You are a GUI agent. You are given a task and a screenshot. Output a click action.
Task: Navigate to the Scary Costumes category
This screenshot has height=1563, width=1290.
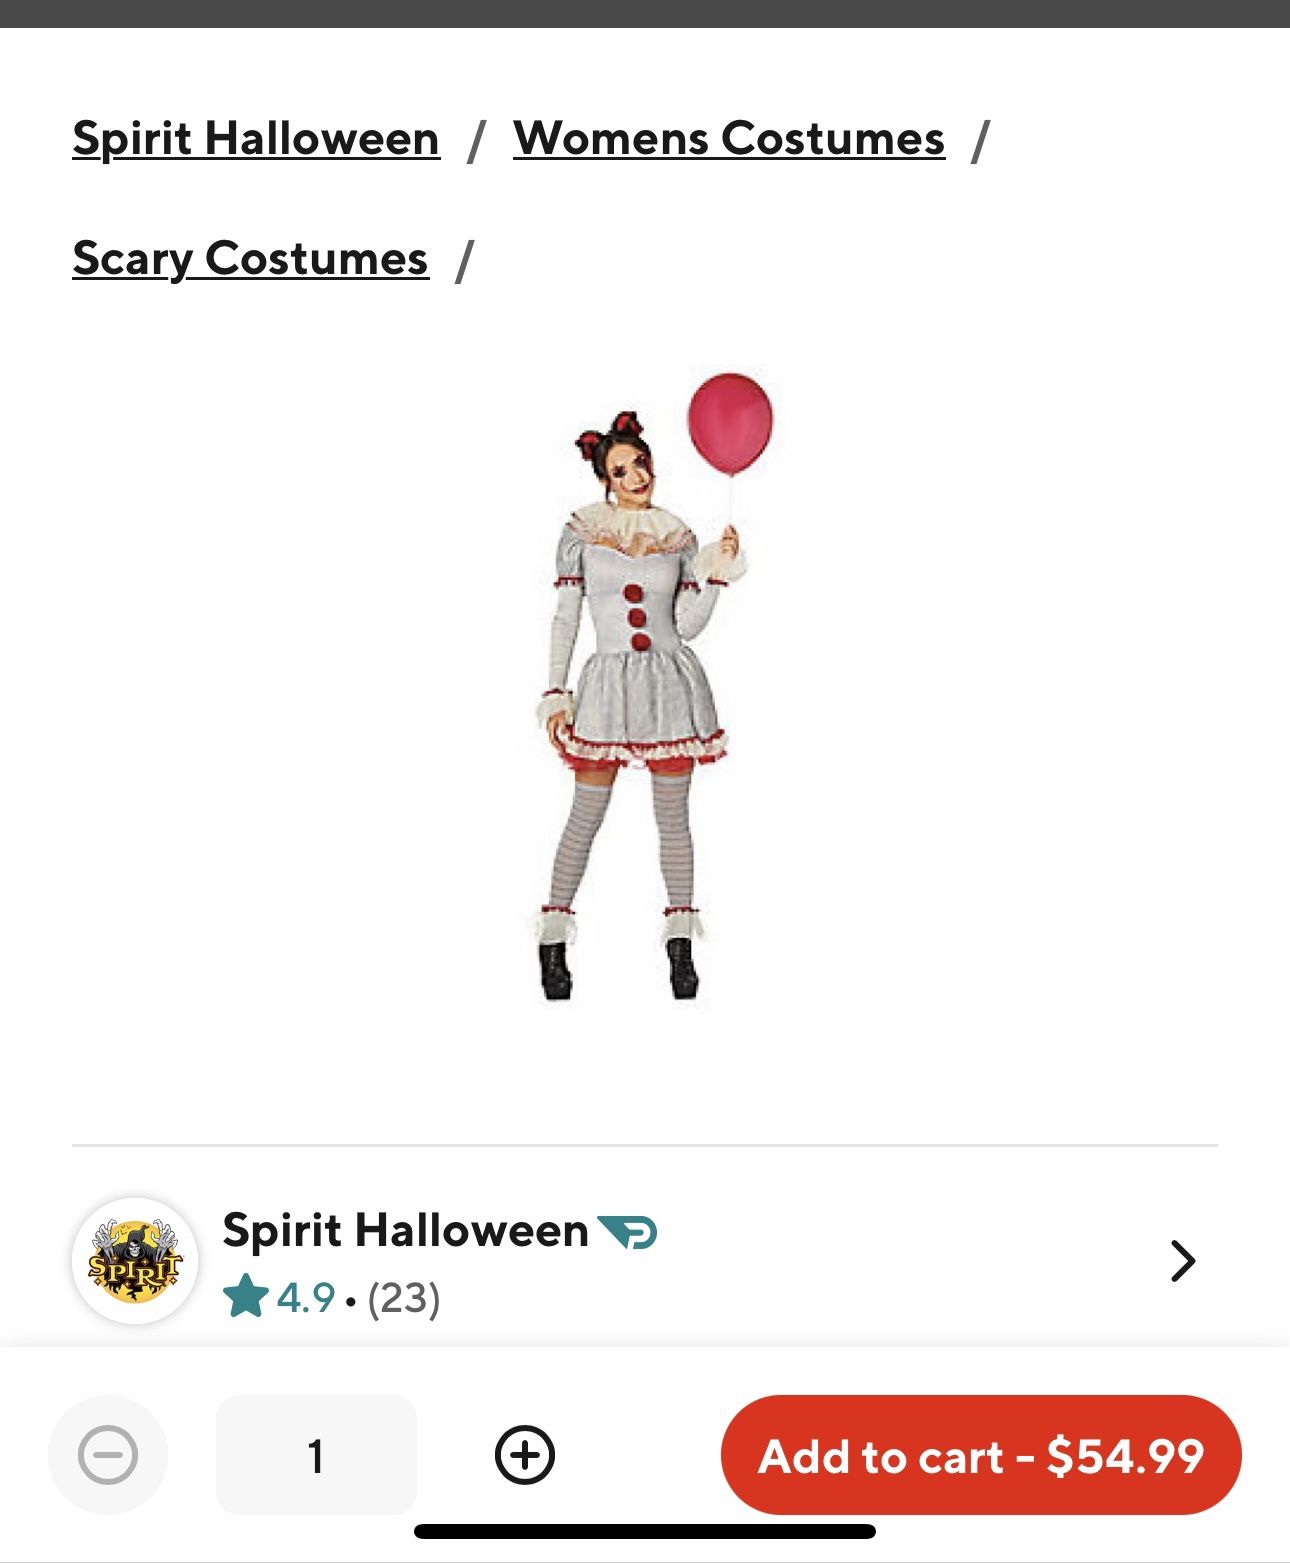pyautogui.click(x=250, y=258)
